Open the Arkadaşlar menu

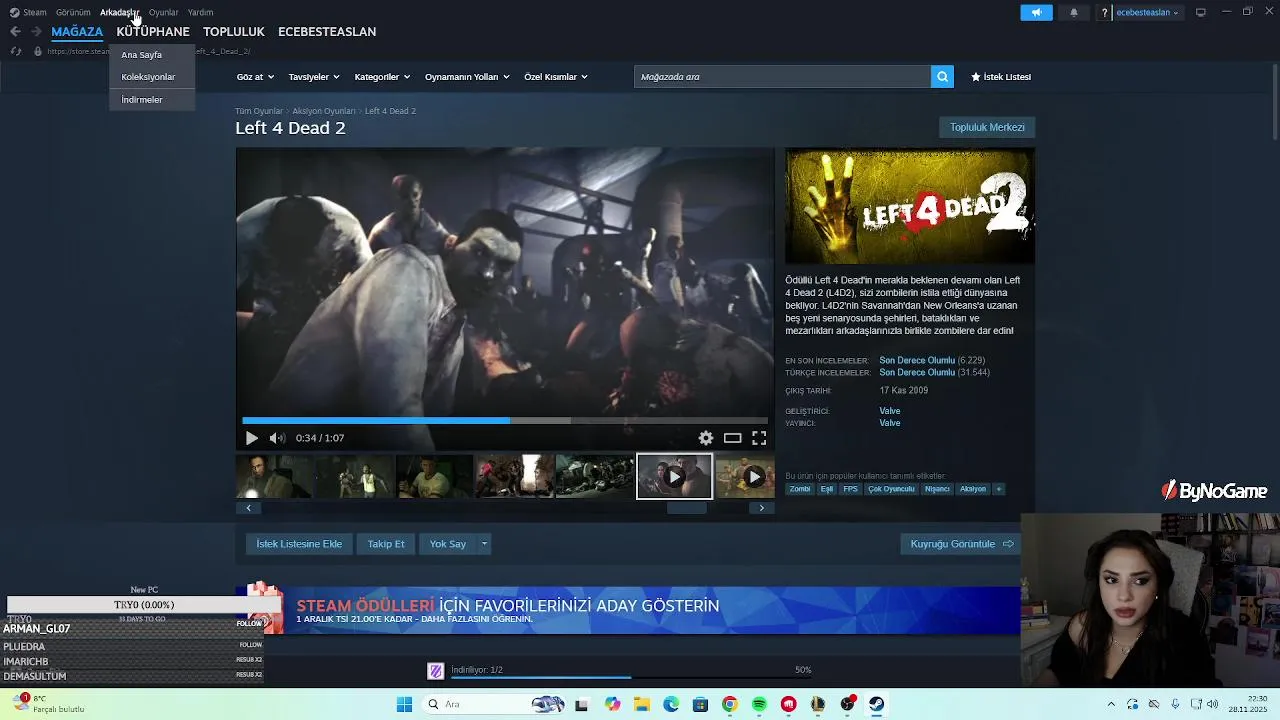tap(119, 12)
